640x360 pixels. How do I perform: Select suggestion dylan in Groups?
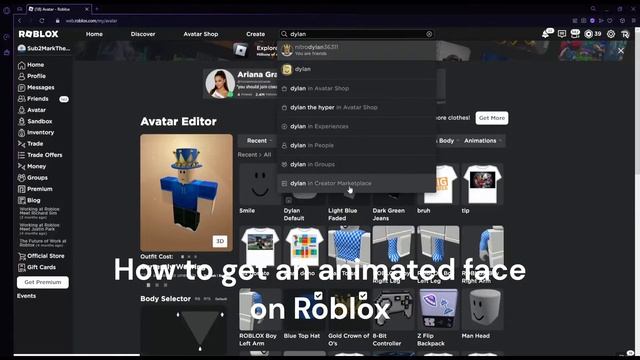click(x=357, y=164)
